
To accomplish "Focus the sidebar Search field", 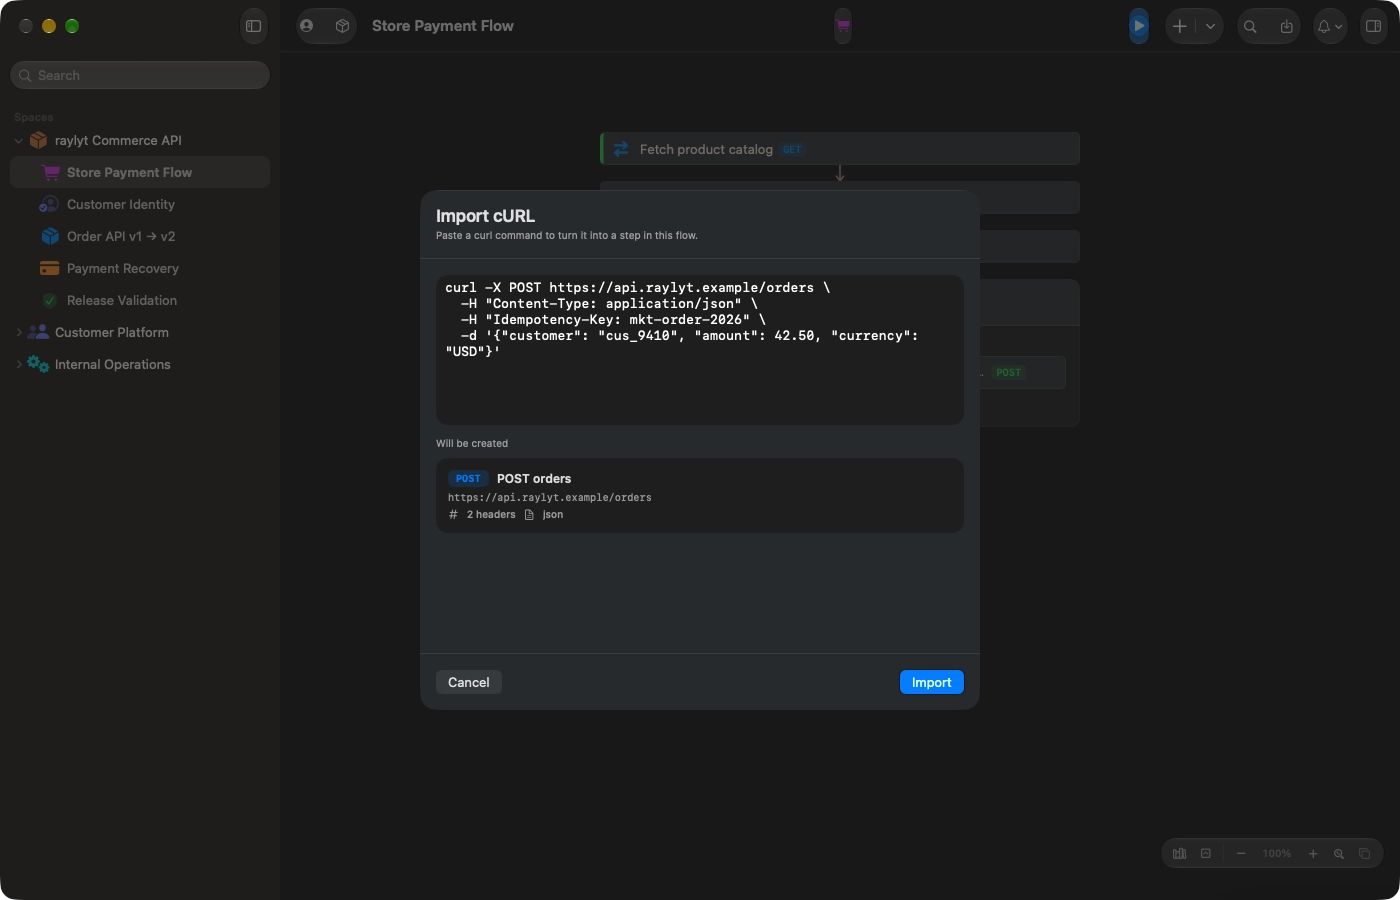I will click(140, 75).
